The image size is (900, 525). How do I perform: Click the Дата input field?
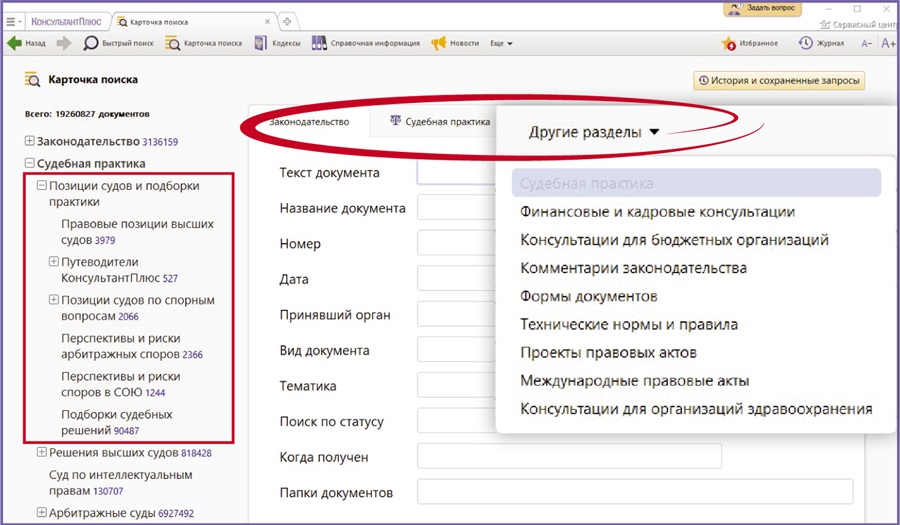pos(456,279)
